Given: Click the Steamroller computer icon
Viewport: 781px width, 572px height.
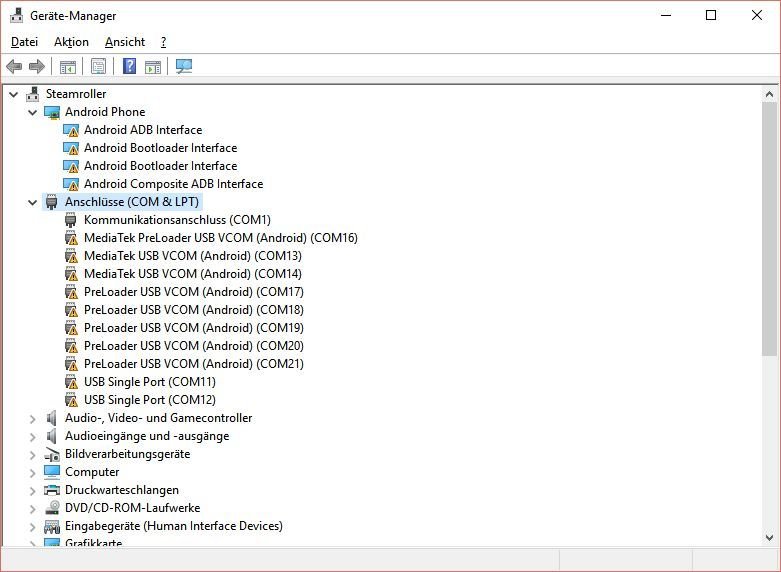Looking at the screenshot, I should pos(33,94).
